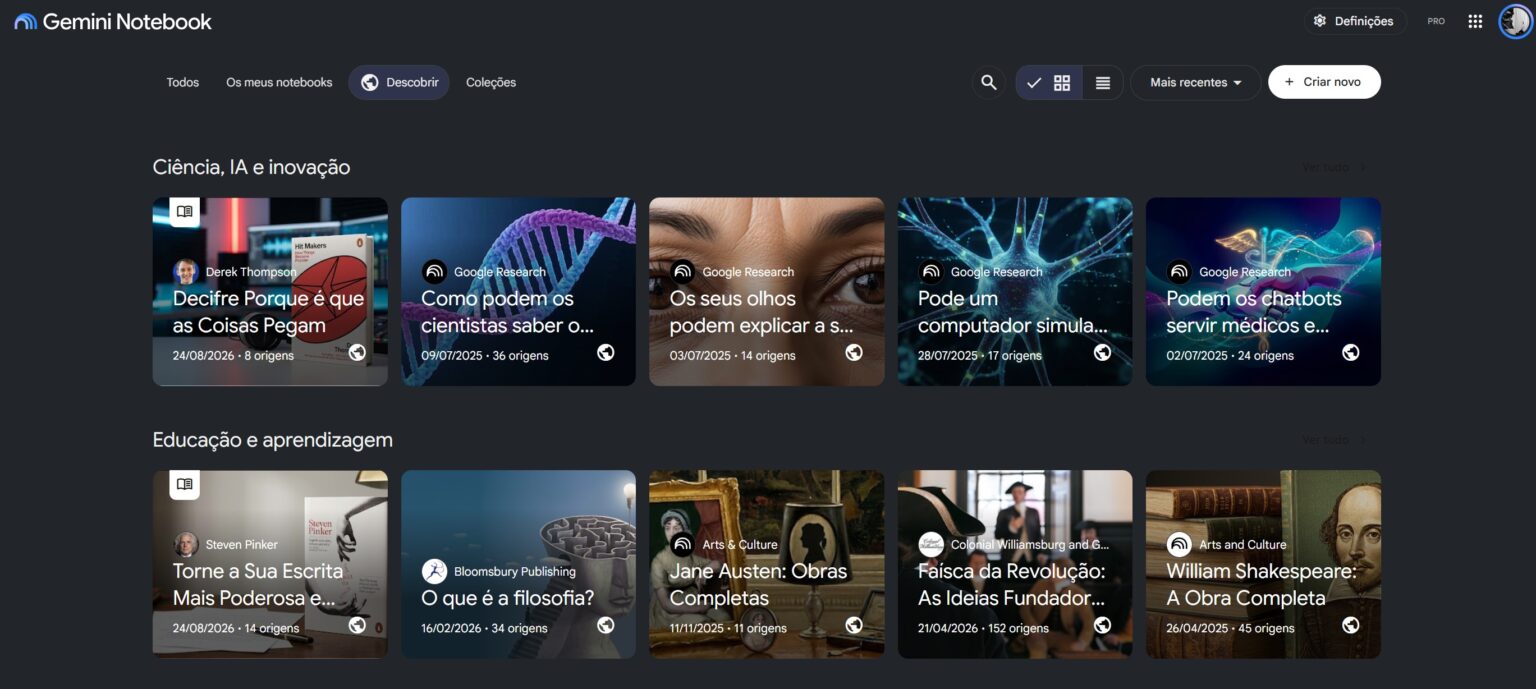Click the search magnifier icon
The height and width of the screenshot is (689, 1536).
tap(989, 83)
